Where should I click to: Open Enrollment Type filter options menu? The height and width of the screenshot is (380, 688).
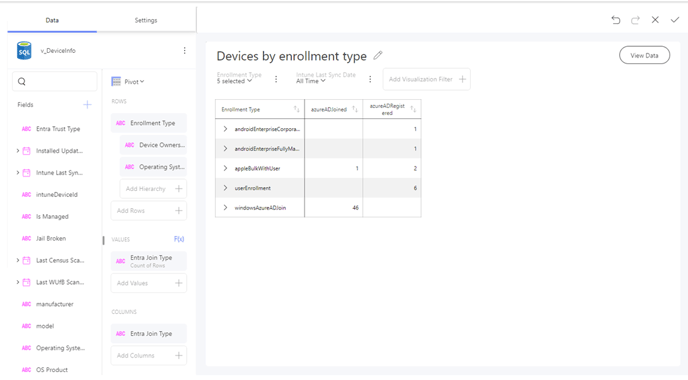click(x=276, y=79)
